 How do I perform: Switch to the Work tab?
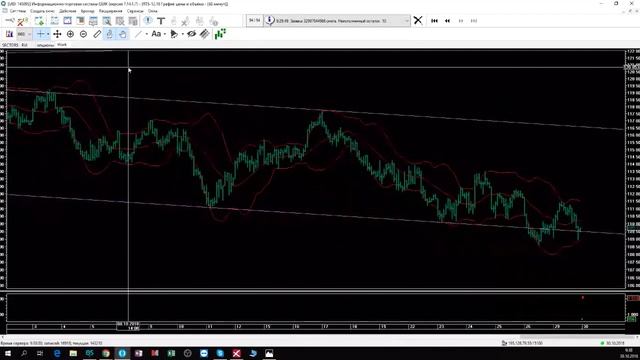[62, 44]
